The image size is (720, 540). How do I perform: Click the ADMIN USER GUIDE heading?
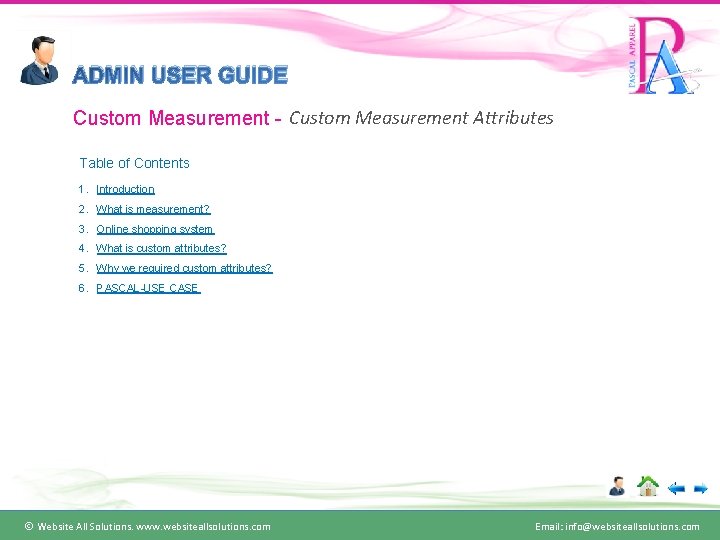pos(180,75)
